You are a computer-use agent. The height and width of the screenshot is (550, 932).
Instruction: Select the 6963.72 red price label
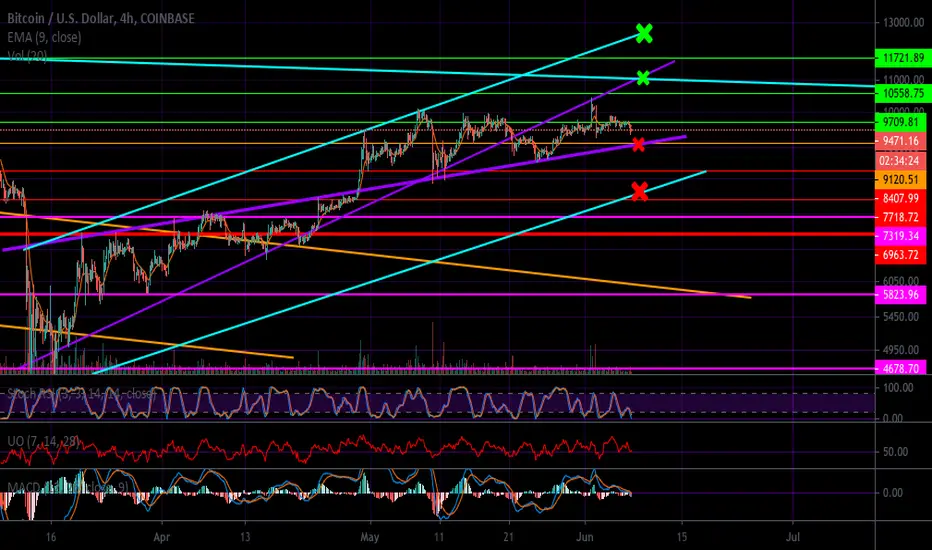[901, 255]
